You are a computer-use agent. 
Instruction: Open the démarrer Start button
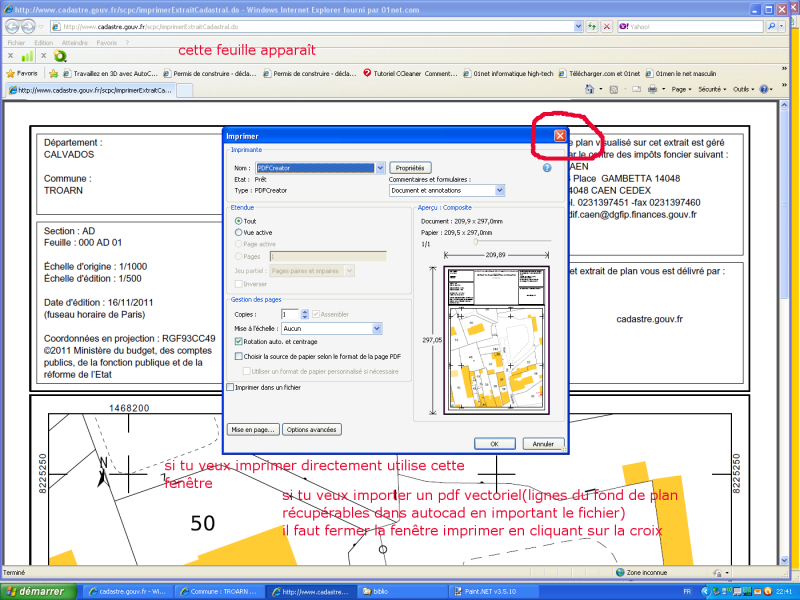pos(38,592)
